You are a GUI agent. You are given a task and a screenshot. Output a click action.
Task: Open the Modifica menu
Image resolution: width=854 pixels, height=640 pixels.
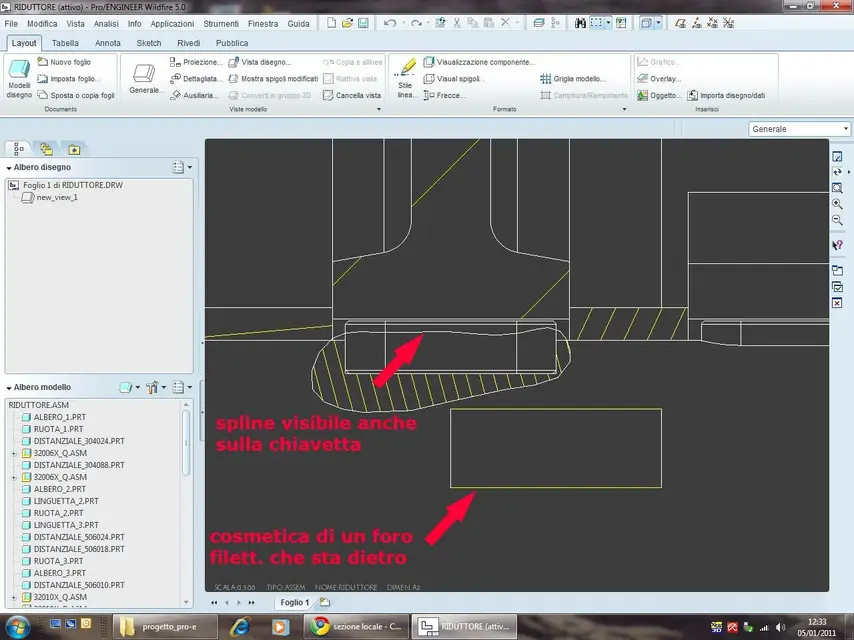42,24
